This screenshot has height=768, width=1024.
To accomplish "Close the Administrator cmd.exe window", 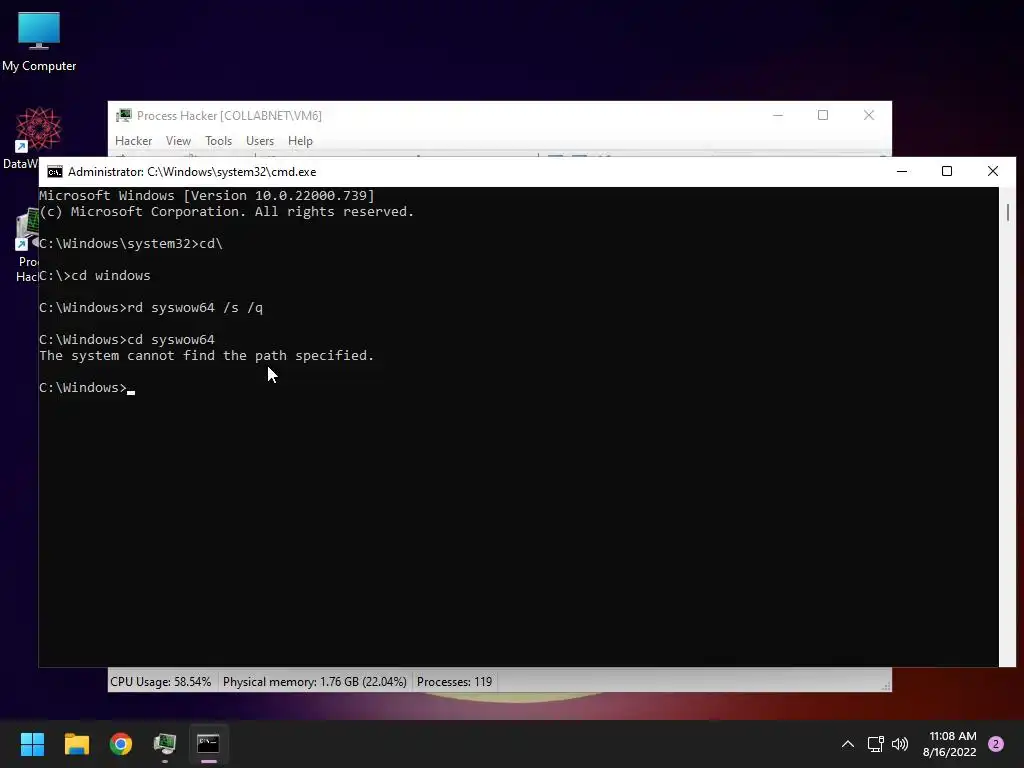I will [993, 172].
